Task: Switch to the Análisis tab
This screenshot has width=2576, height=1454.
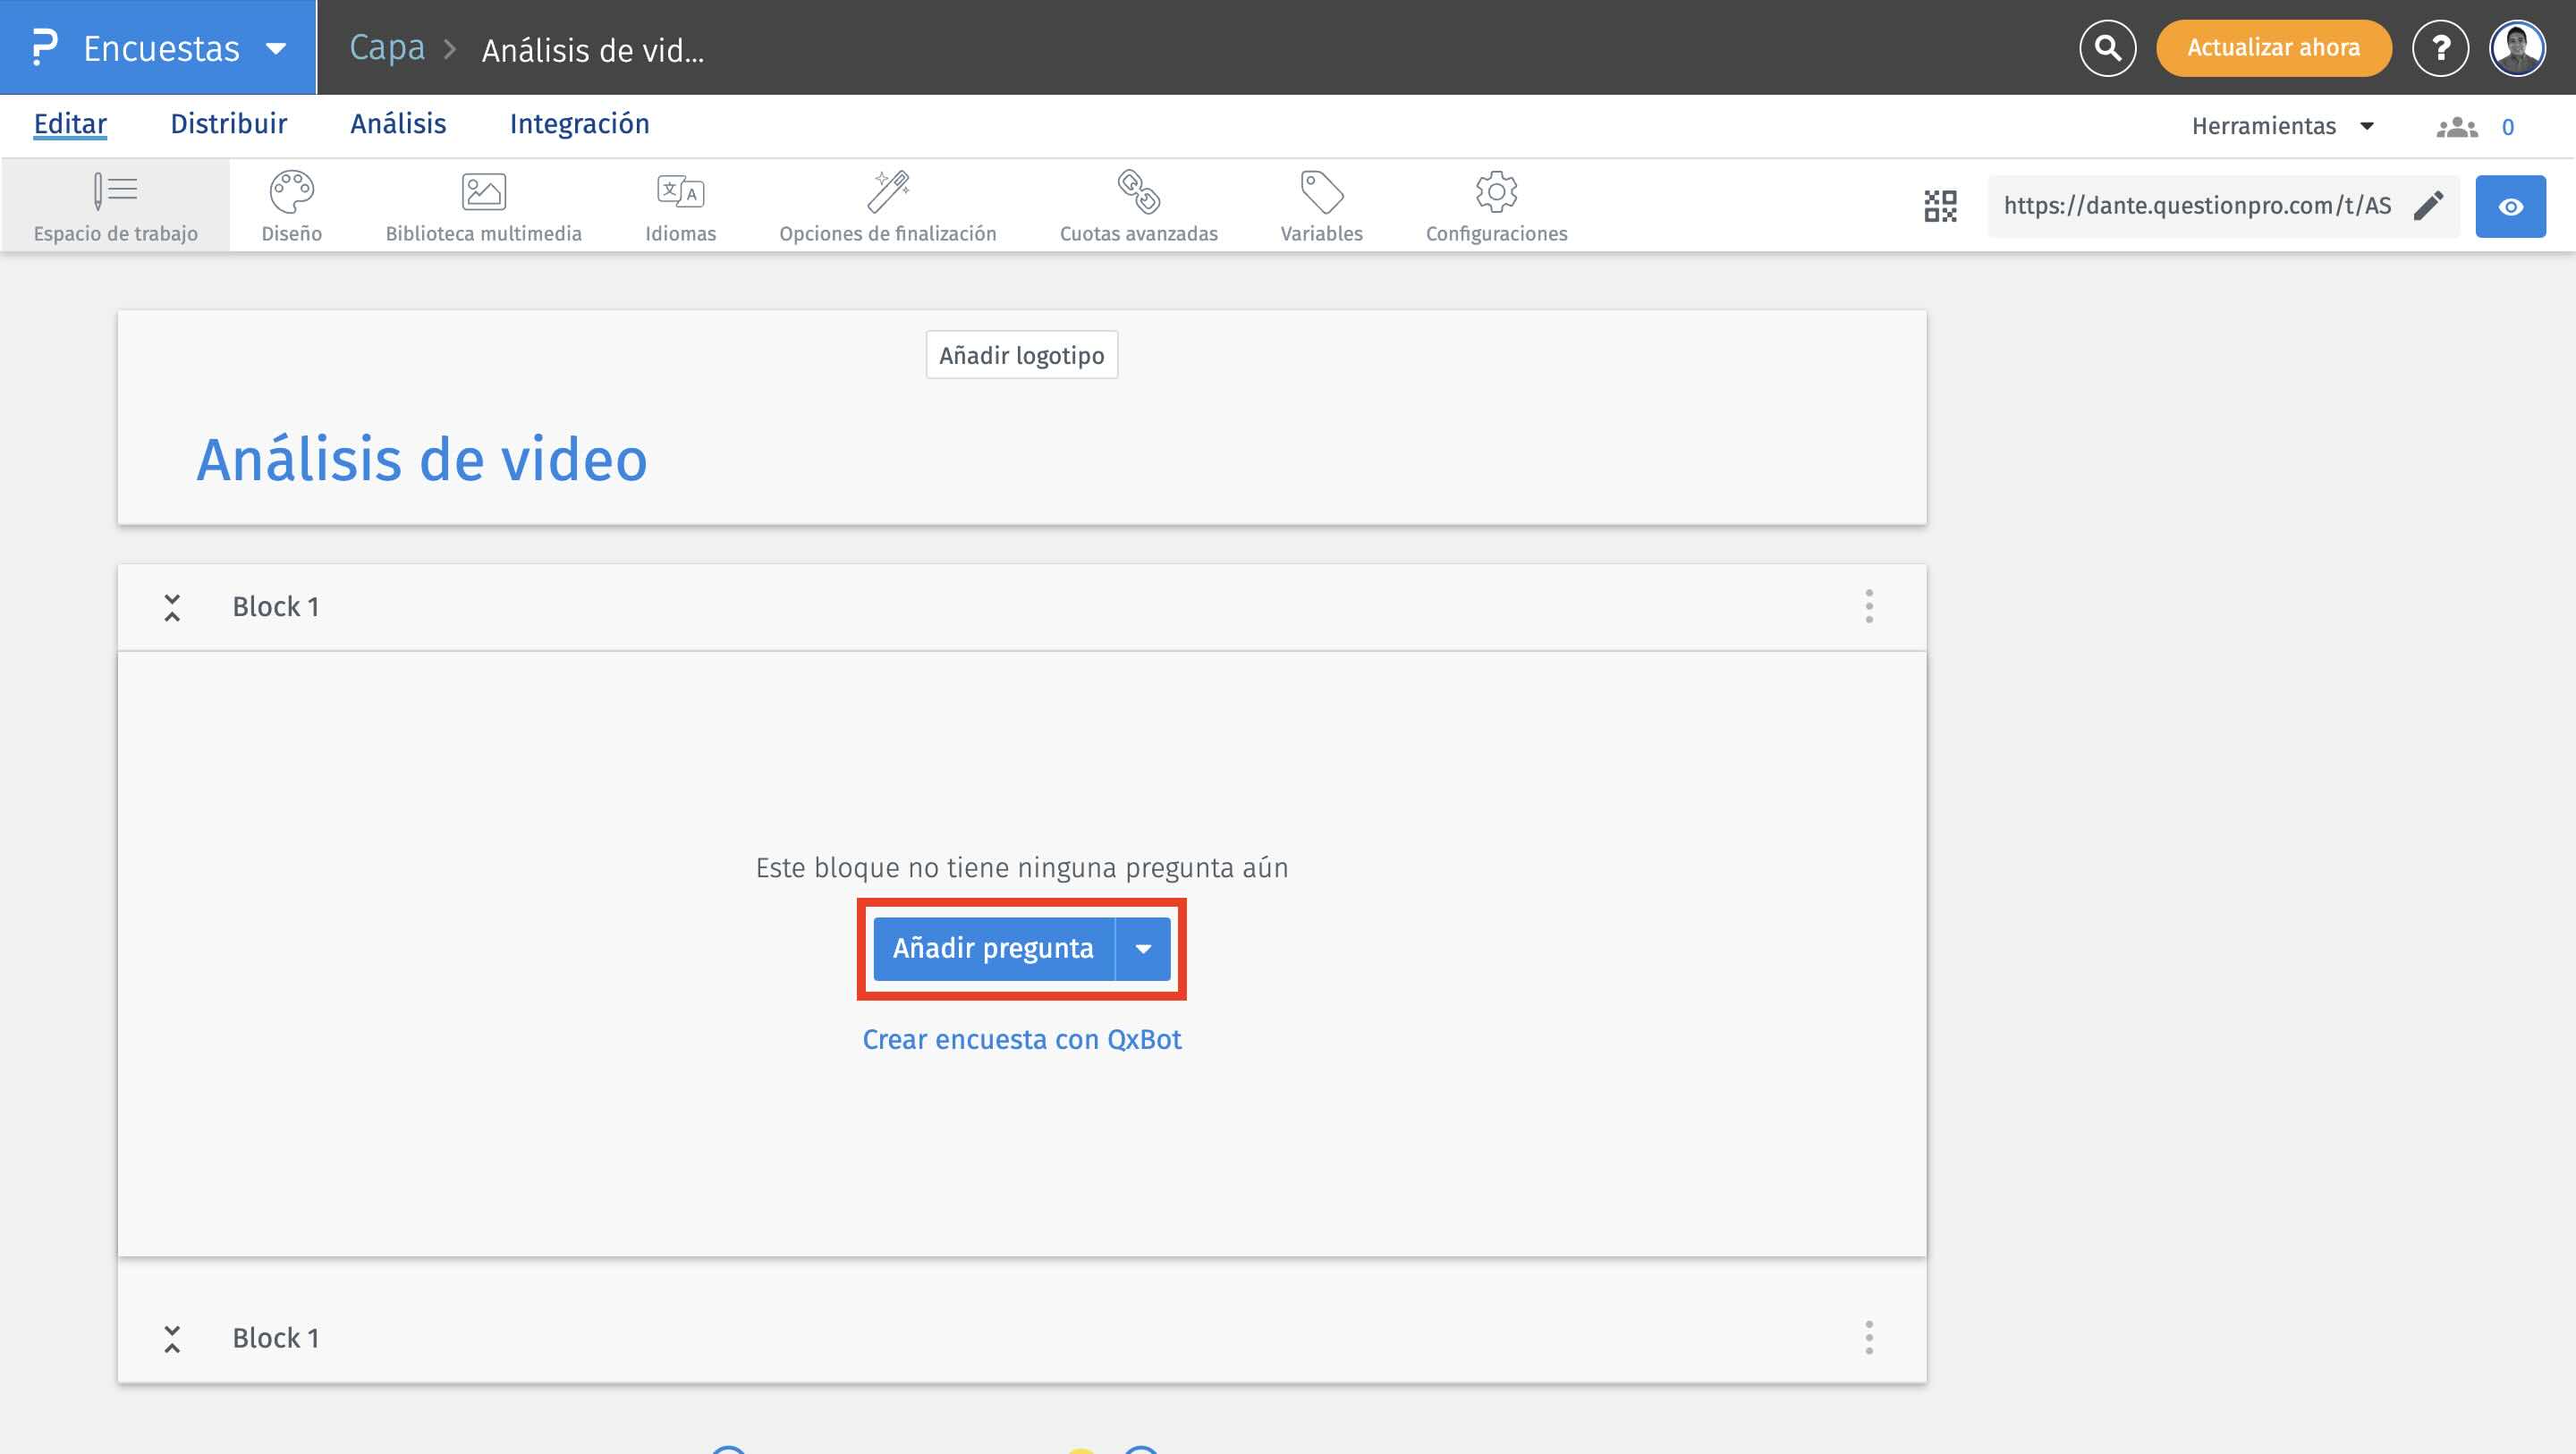Action: [398, 124]
